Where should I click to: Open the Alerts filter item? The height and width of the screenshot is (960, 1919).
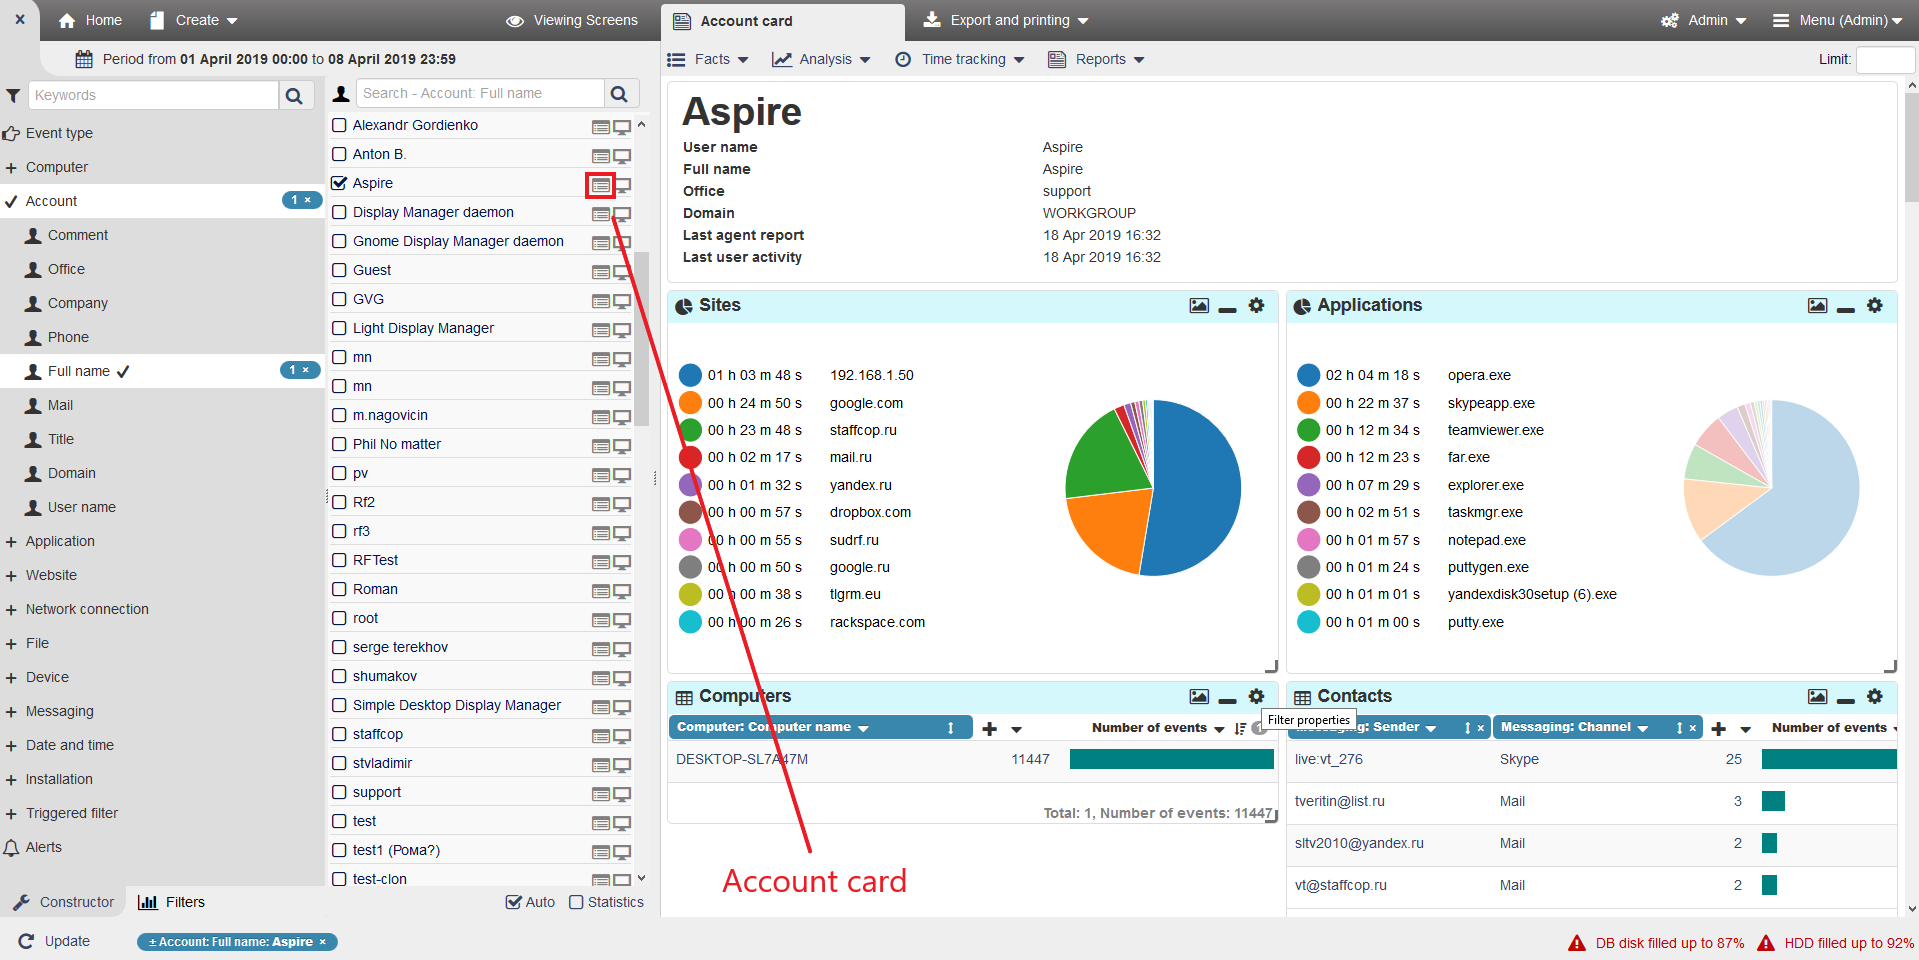tap(43, 847)
